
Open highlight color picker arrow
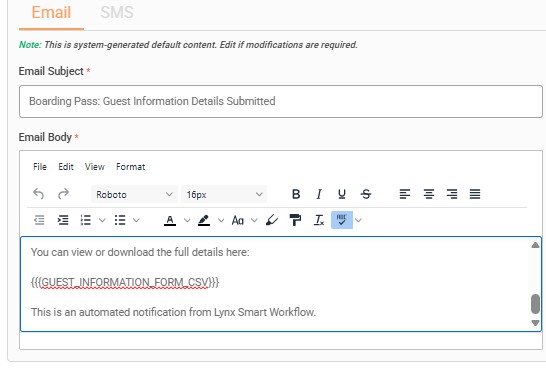221,220
